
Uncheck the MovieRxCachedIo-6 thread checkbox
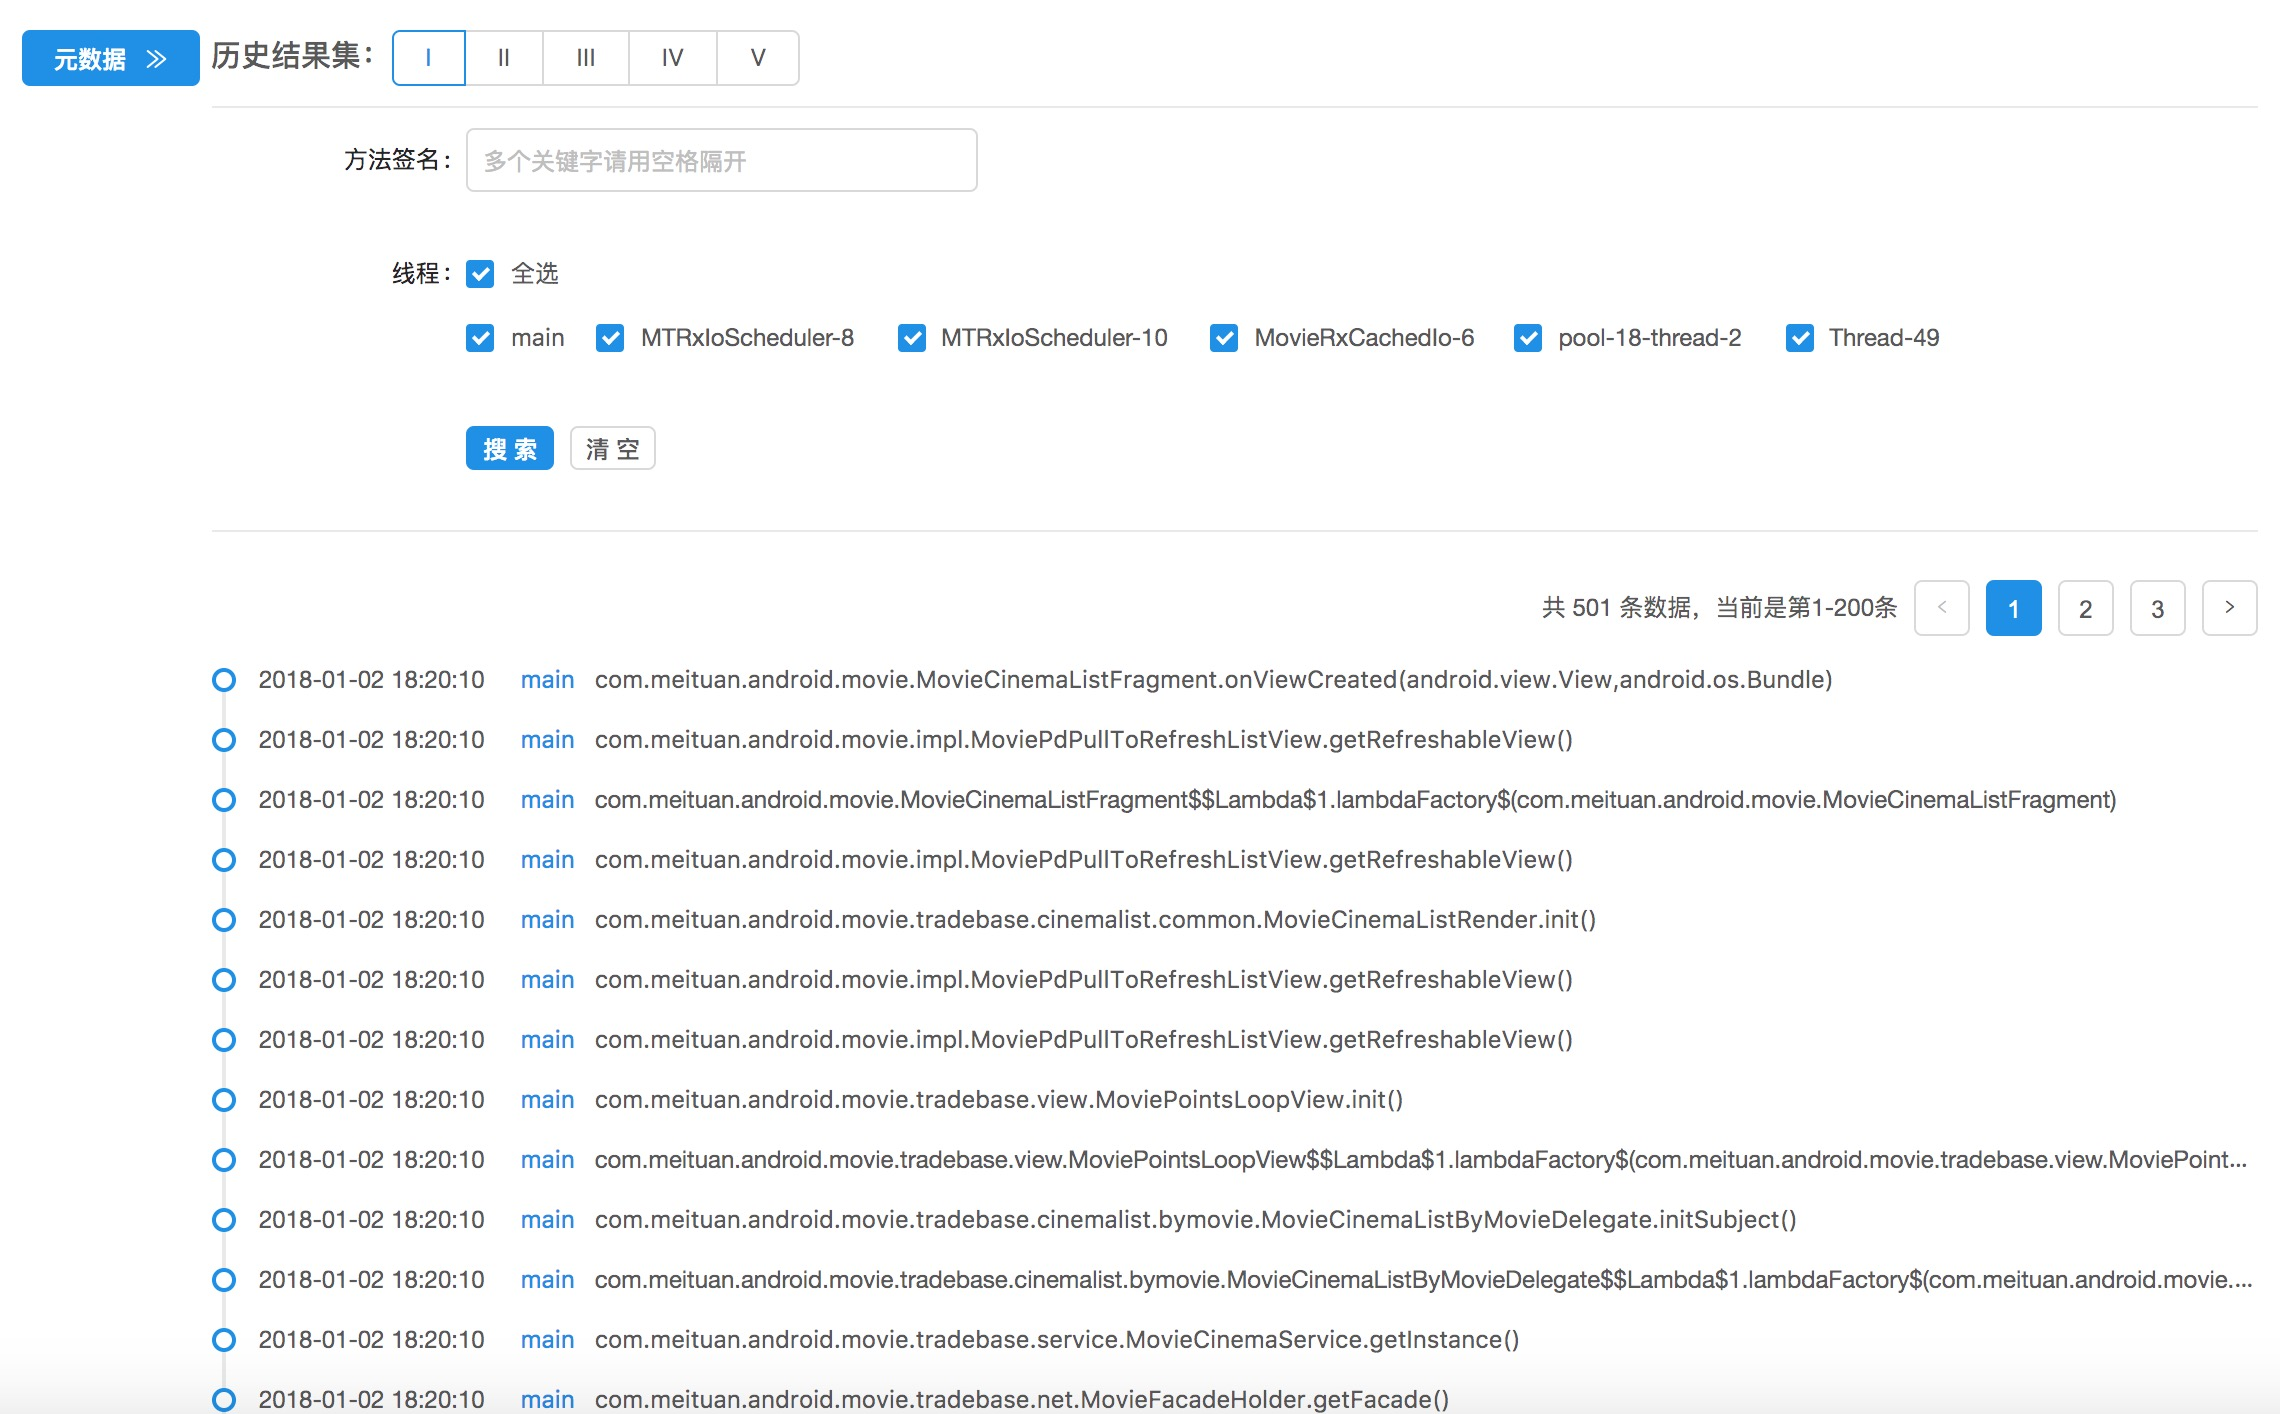click(1224, 338)
